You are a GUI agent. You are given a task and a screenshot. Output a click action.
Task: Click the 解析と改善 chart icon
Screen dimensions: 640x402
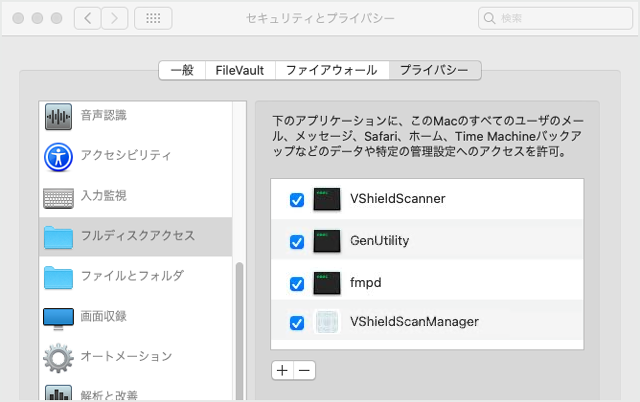(x=58, y=393)
